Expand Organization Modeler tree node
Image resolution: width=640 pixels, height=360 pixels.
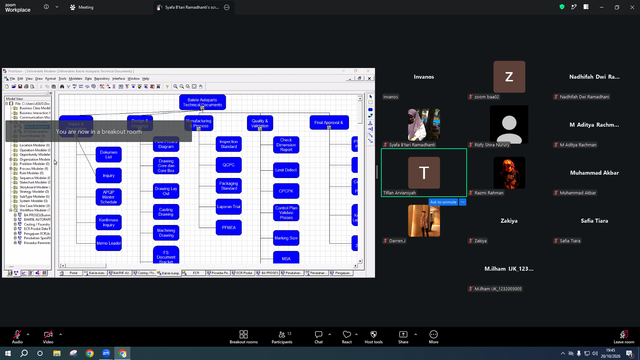(11, 159)
